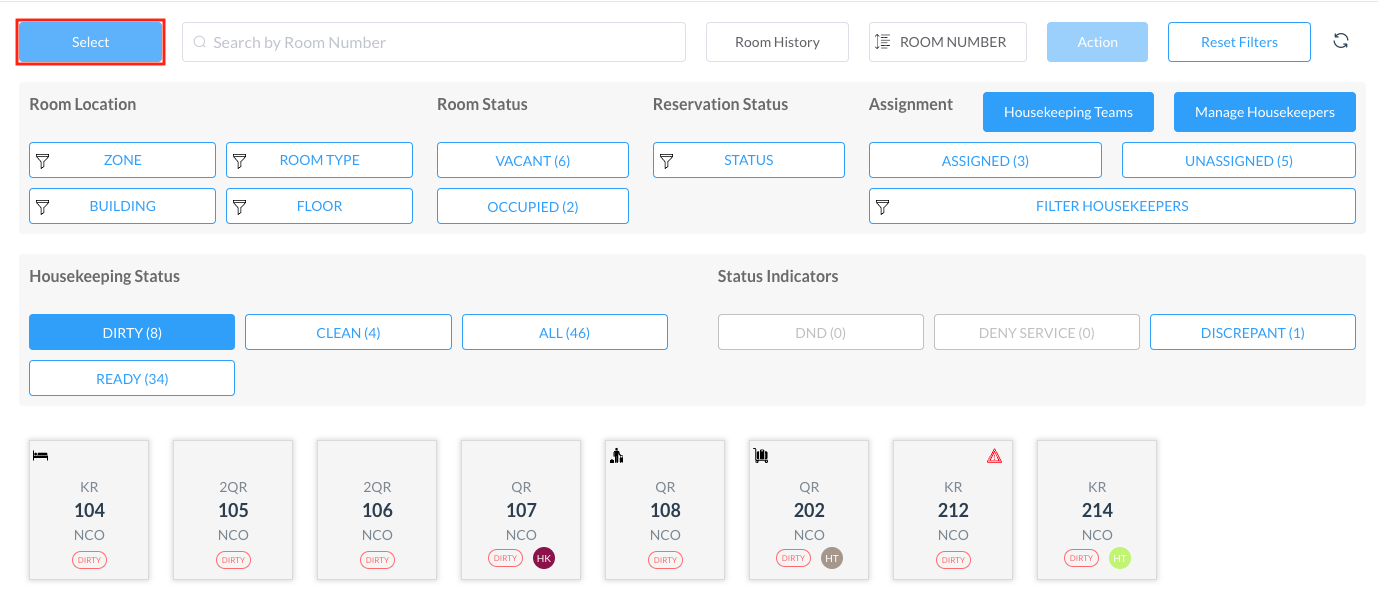Expand the FILTER HOUSEKEEPERS dropdown
This screenshot has width=1378, height=608.
pyautogui.click(x=1112, y=206)
